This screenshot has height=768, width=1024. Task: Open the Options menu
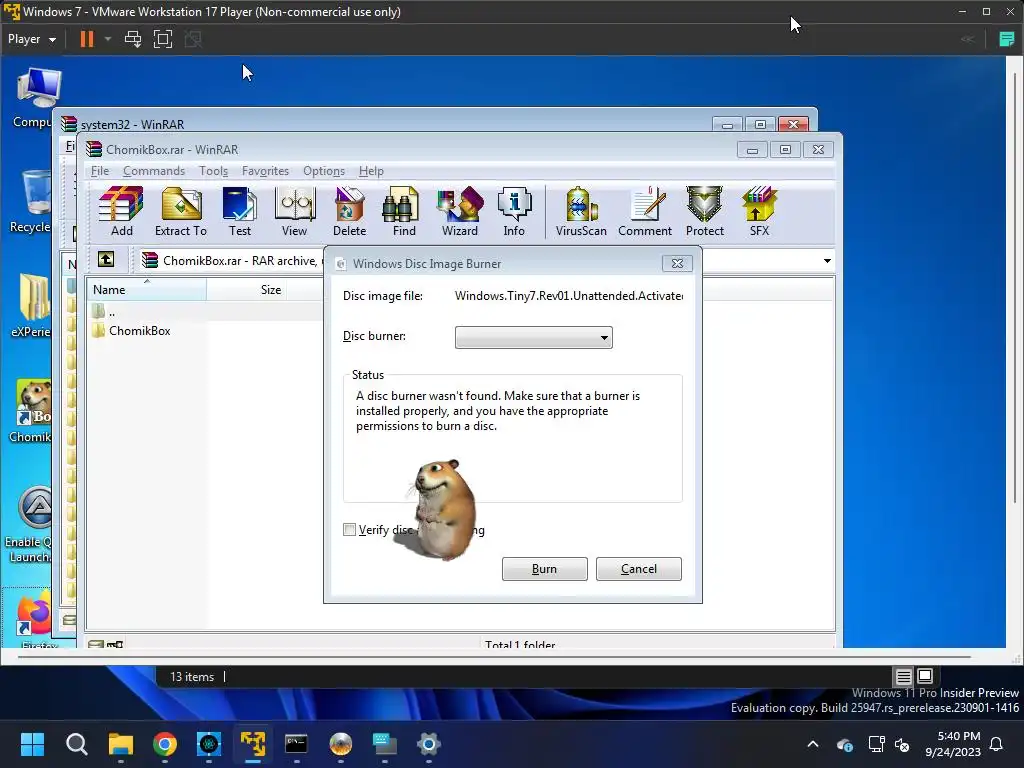[324, 170]
